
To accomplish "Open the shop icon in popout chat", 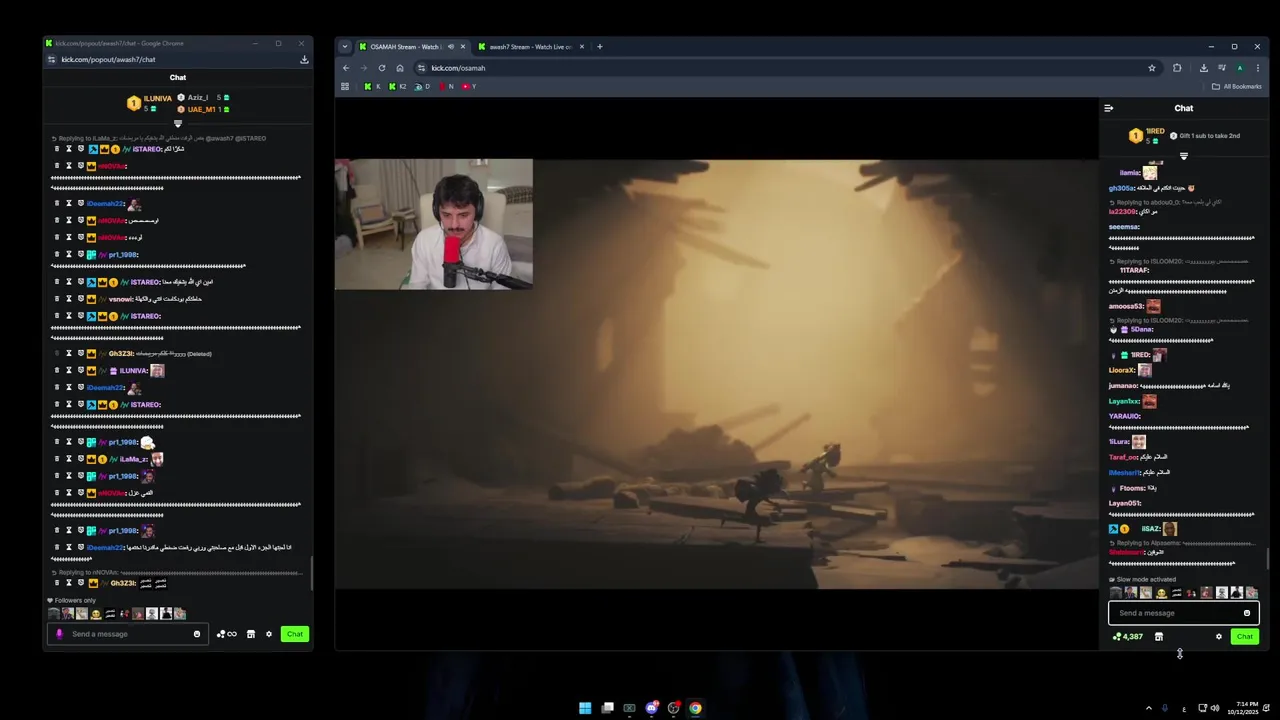I will [x=251, y=634].
